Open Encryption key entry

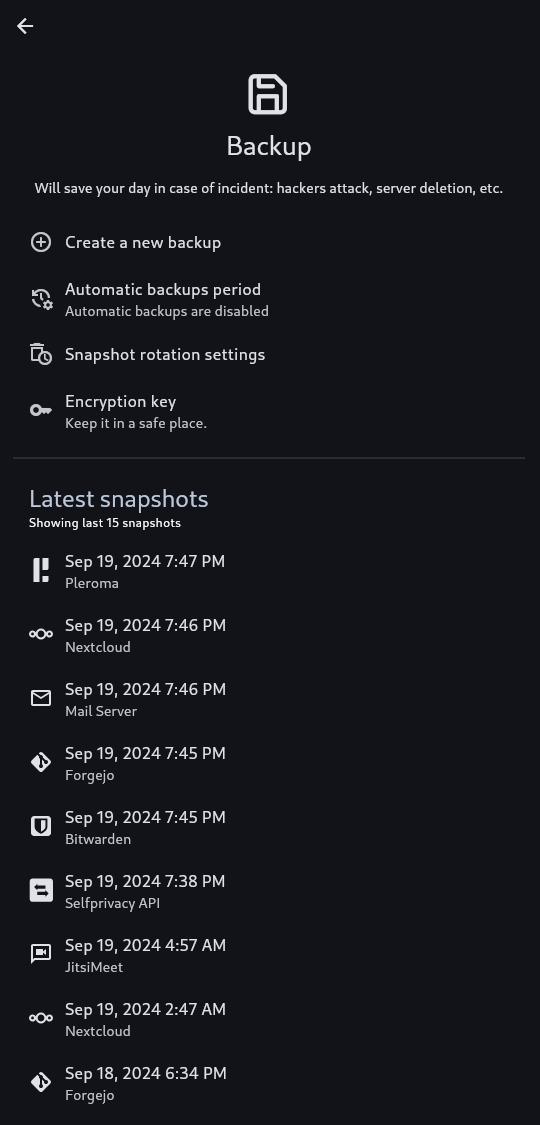point(270,411)
